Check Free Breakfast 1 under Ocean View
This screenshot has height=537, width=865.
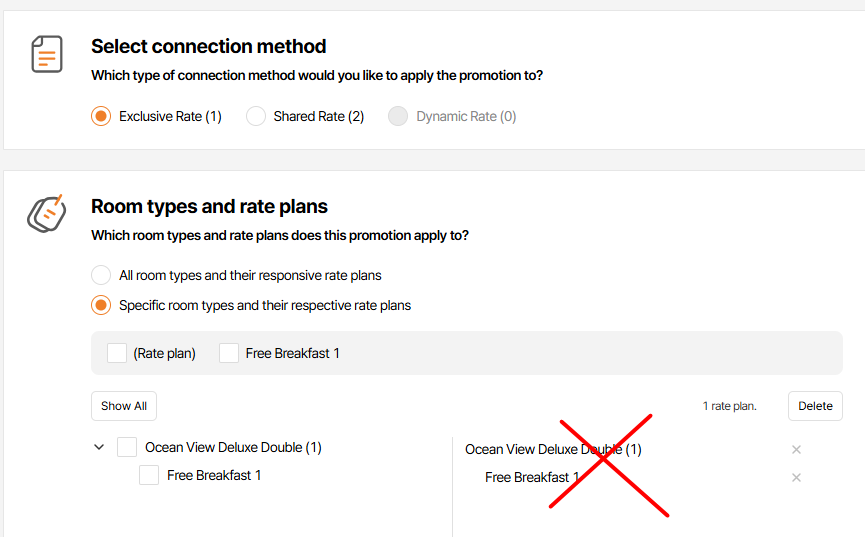149,475
